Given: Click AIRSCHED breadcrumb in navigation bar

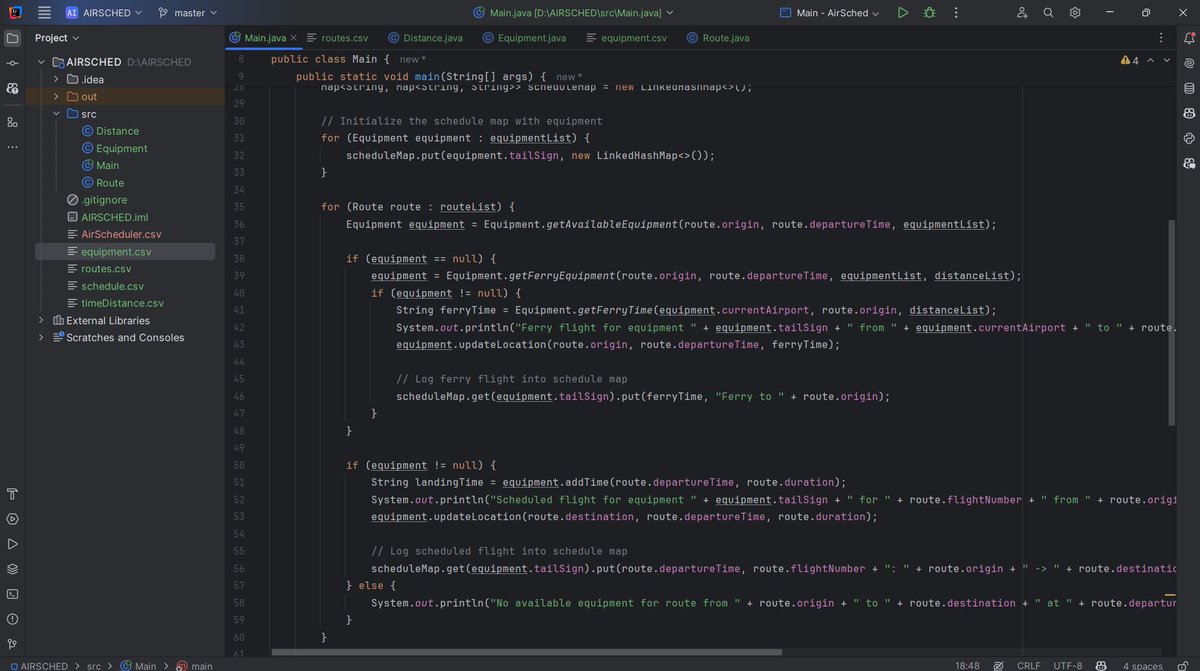Looking at the screenshot, I should pyautogui.click(x=39, y=665).
